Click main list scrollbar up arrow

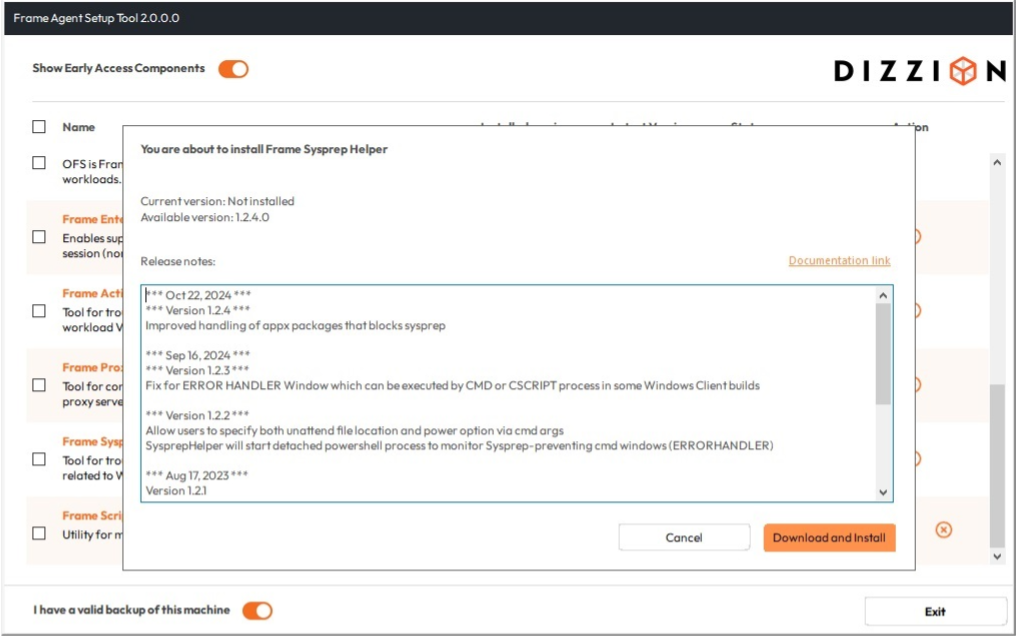tap(997, 161)
